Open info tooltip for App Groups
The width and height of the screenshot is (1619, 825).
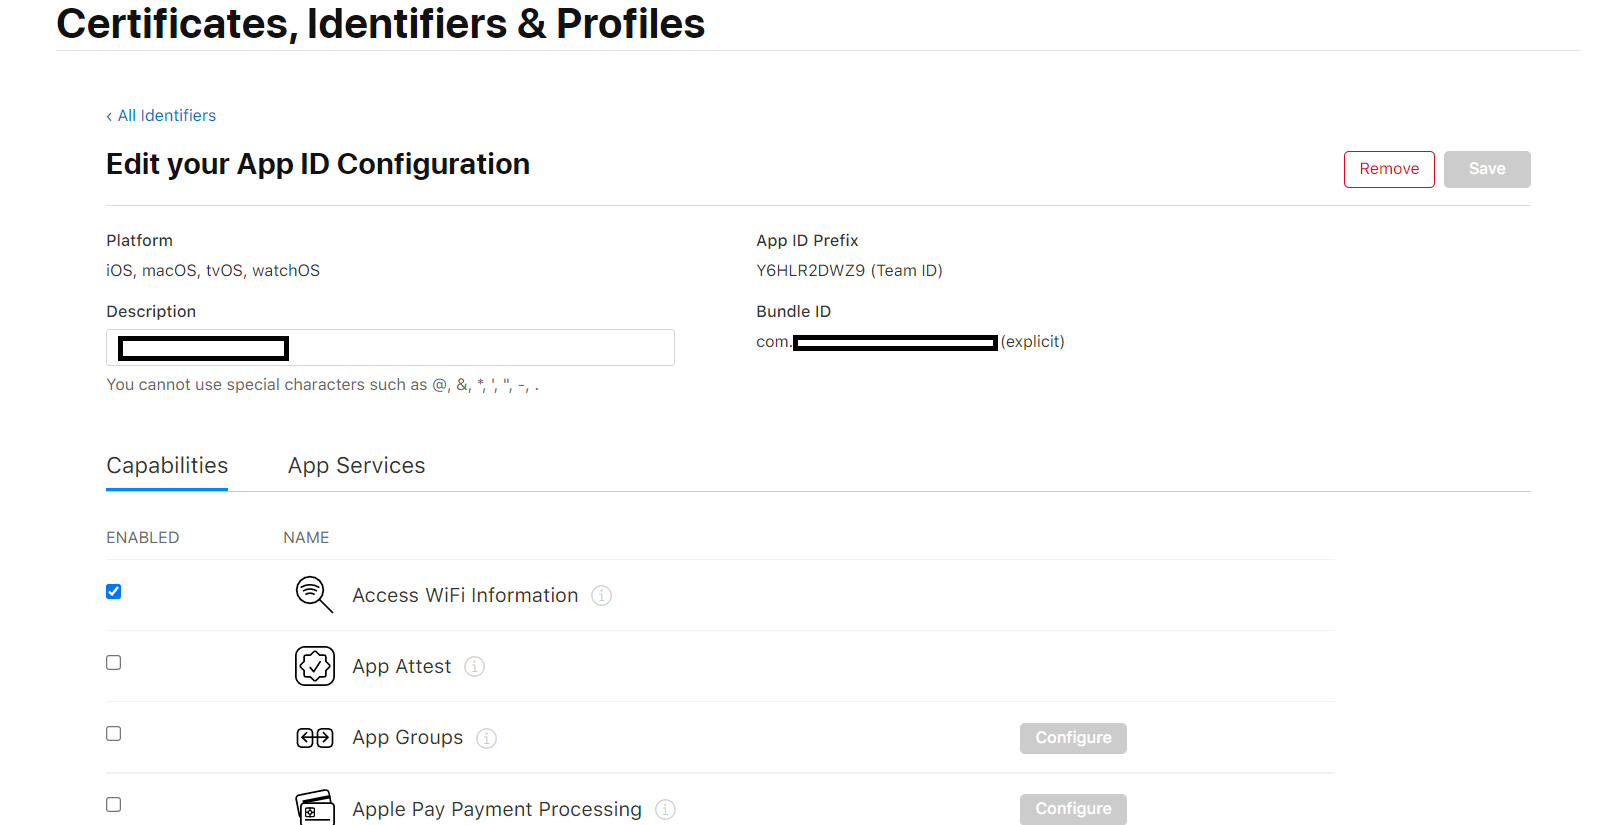[x=487, y=738]
